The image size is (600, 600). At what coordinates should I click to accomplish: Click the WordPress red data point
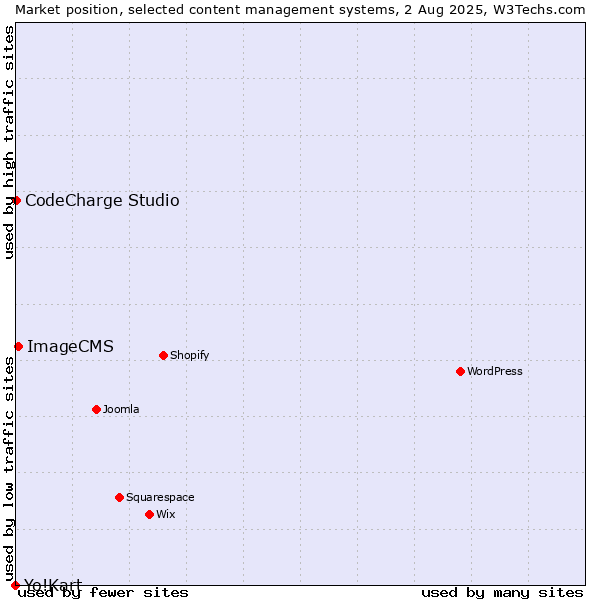460,371
